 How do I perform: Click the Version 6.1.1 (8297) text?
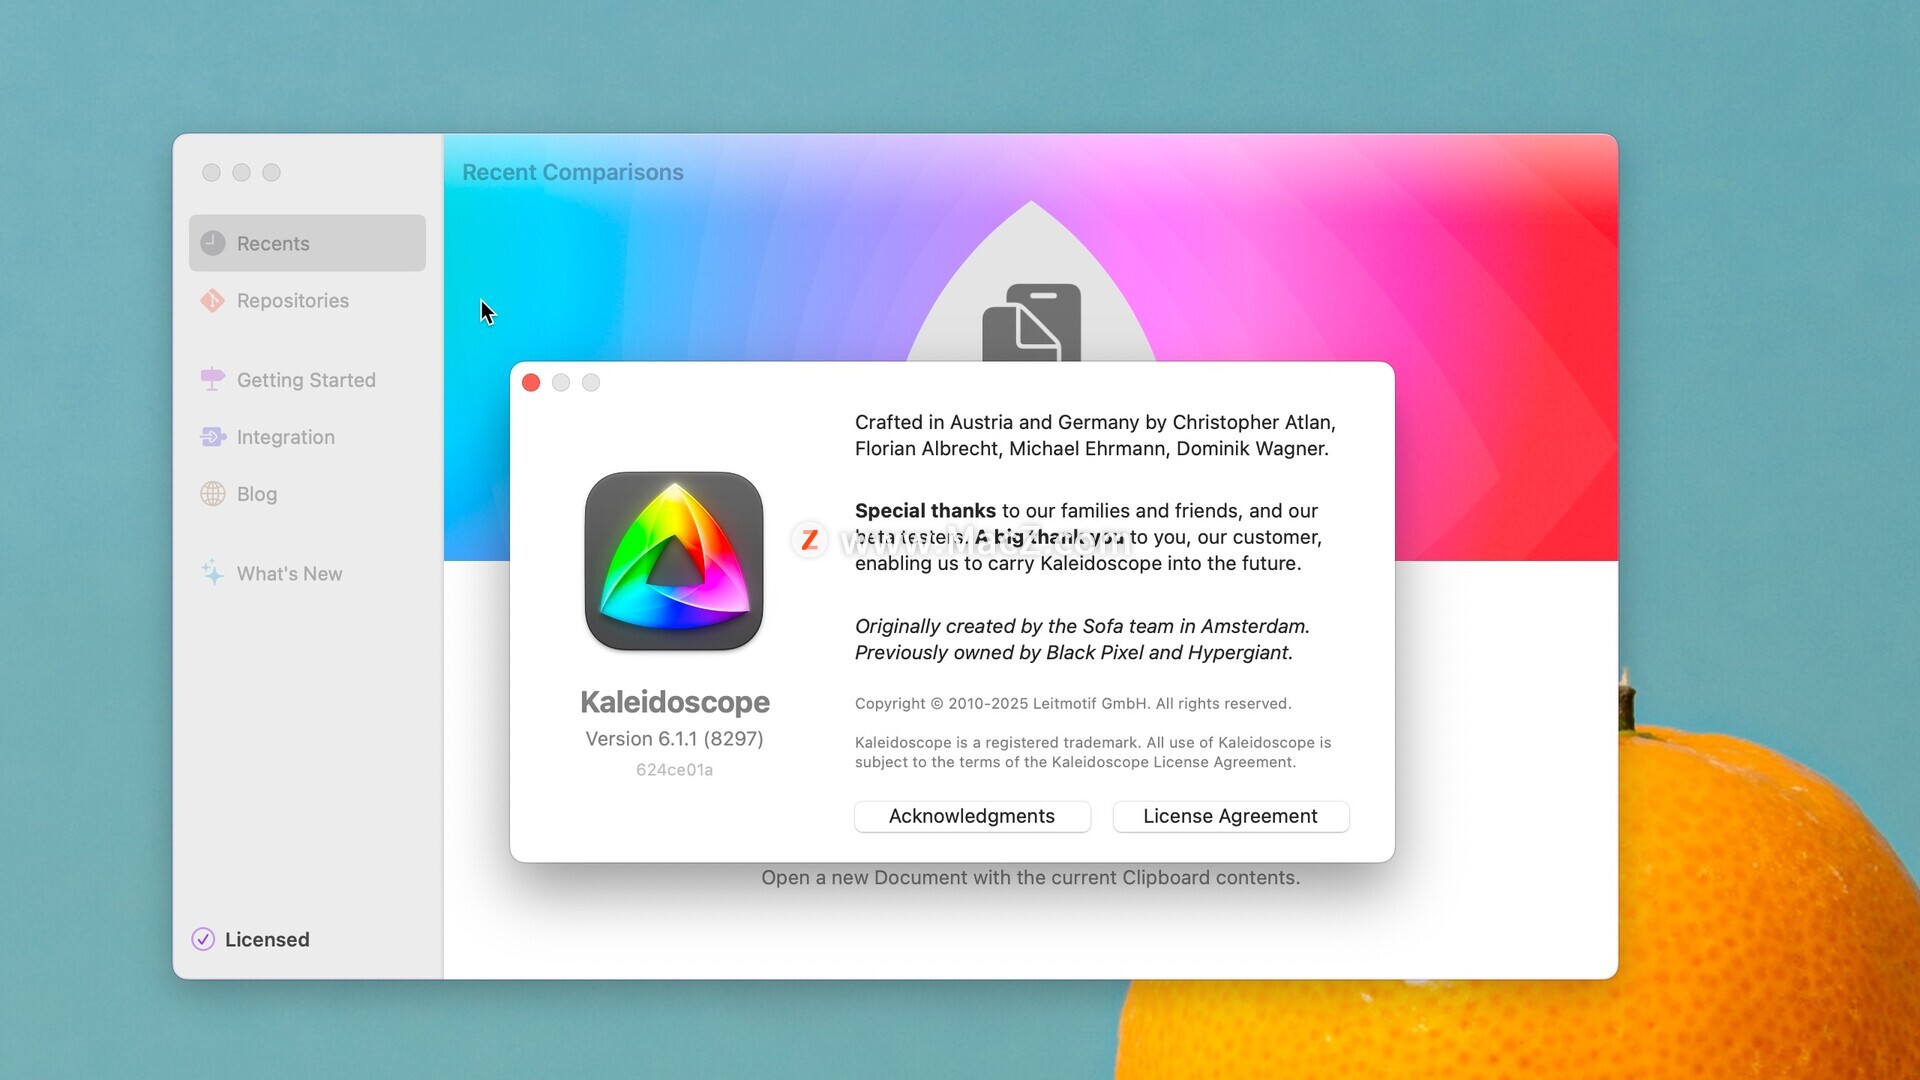tap(675, 738)
